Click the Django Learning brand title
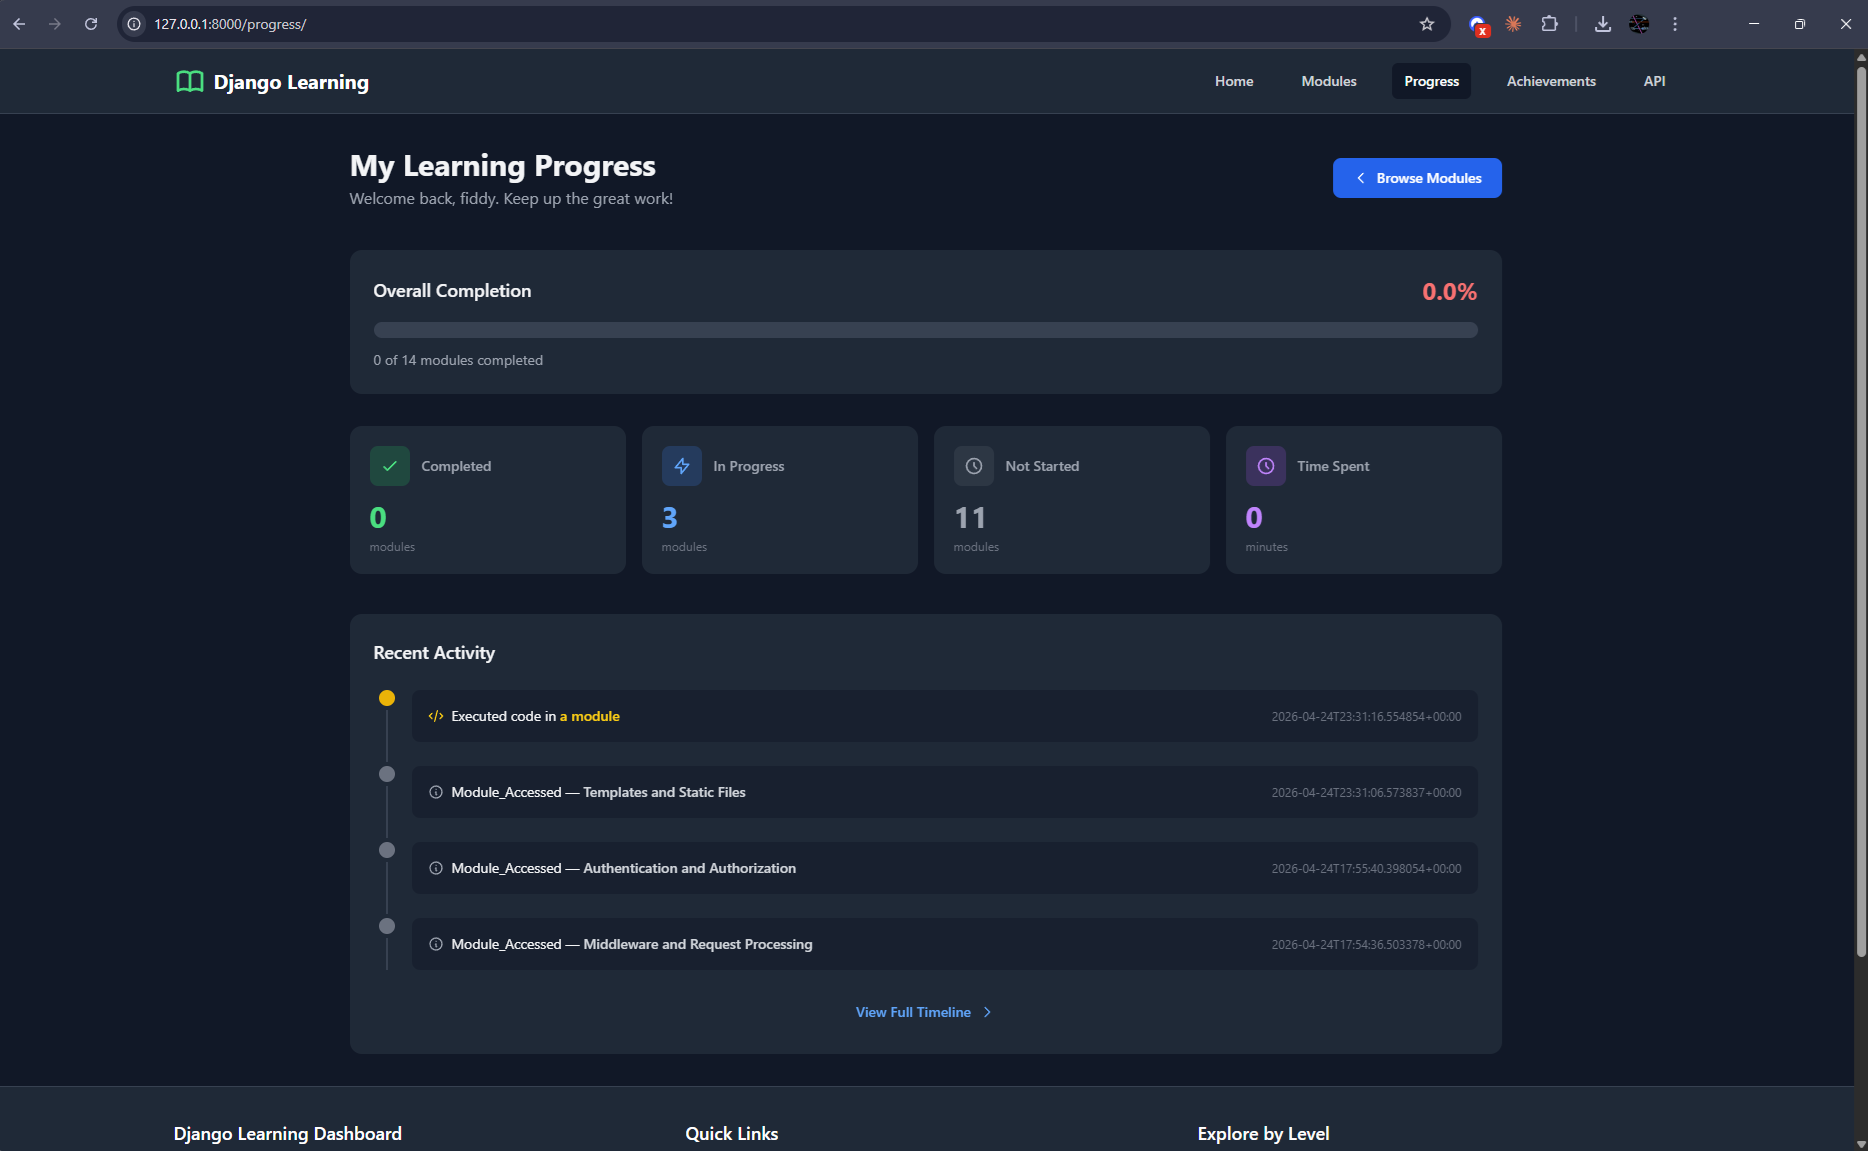 pos(291,82)
